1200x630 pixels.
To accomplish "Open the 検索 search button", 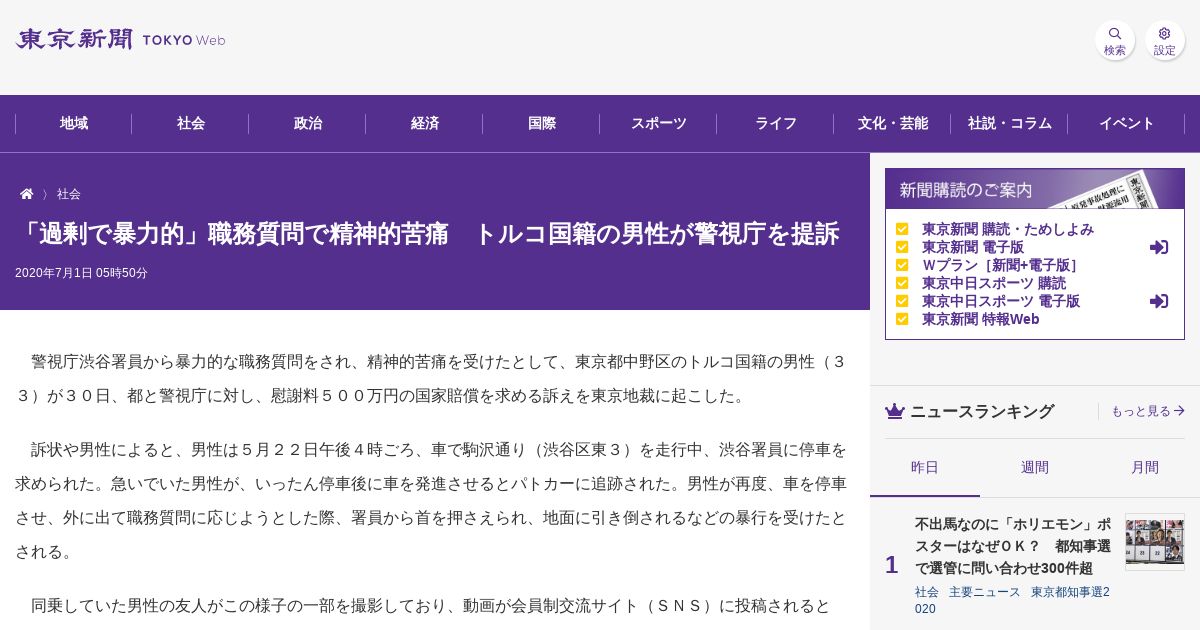I will click(x=1115, y=40).
